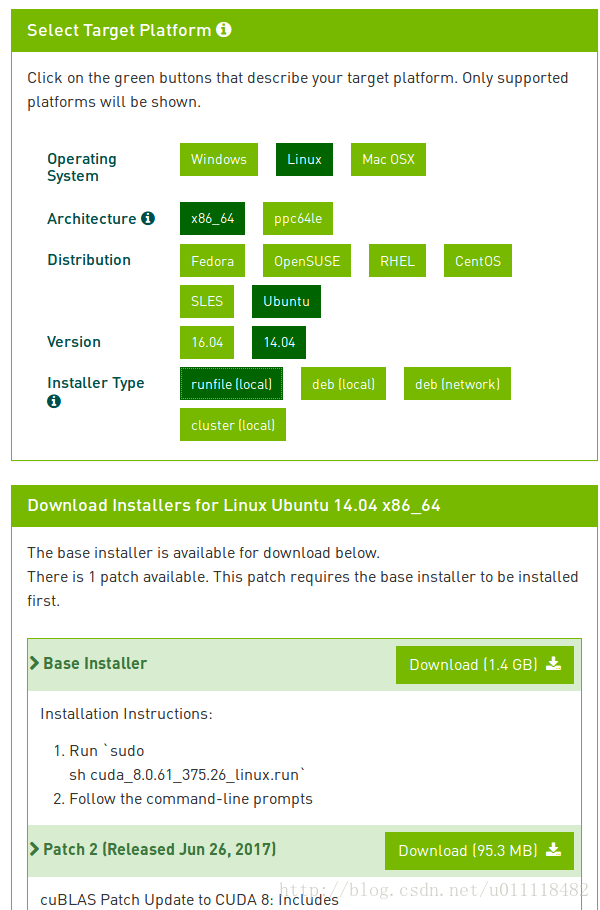This screenshot has height=910, width=600.
Task: Choose the Mac OSX option
Action: (388, 160)
